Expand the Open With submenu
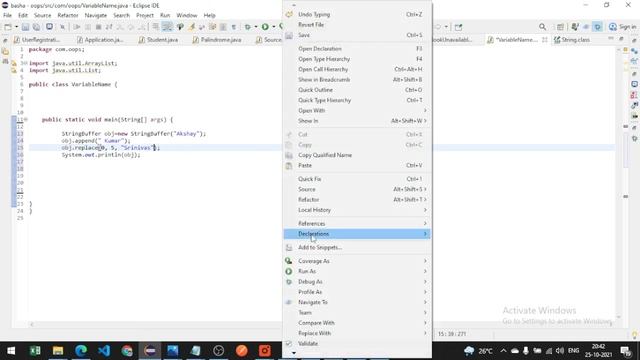The height and width of the screenshot is (360, 640). [x=357, y=111]
